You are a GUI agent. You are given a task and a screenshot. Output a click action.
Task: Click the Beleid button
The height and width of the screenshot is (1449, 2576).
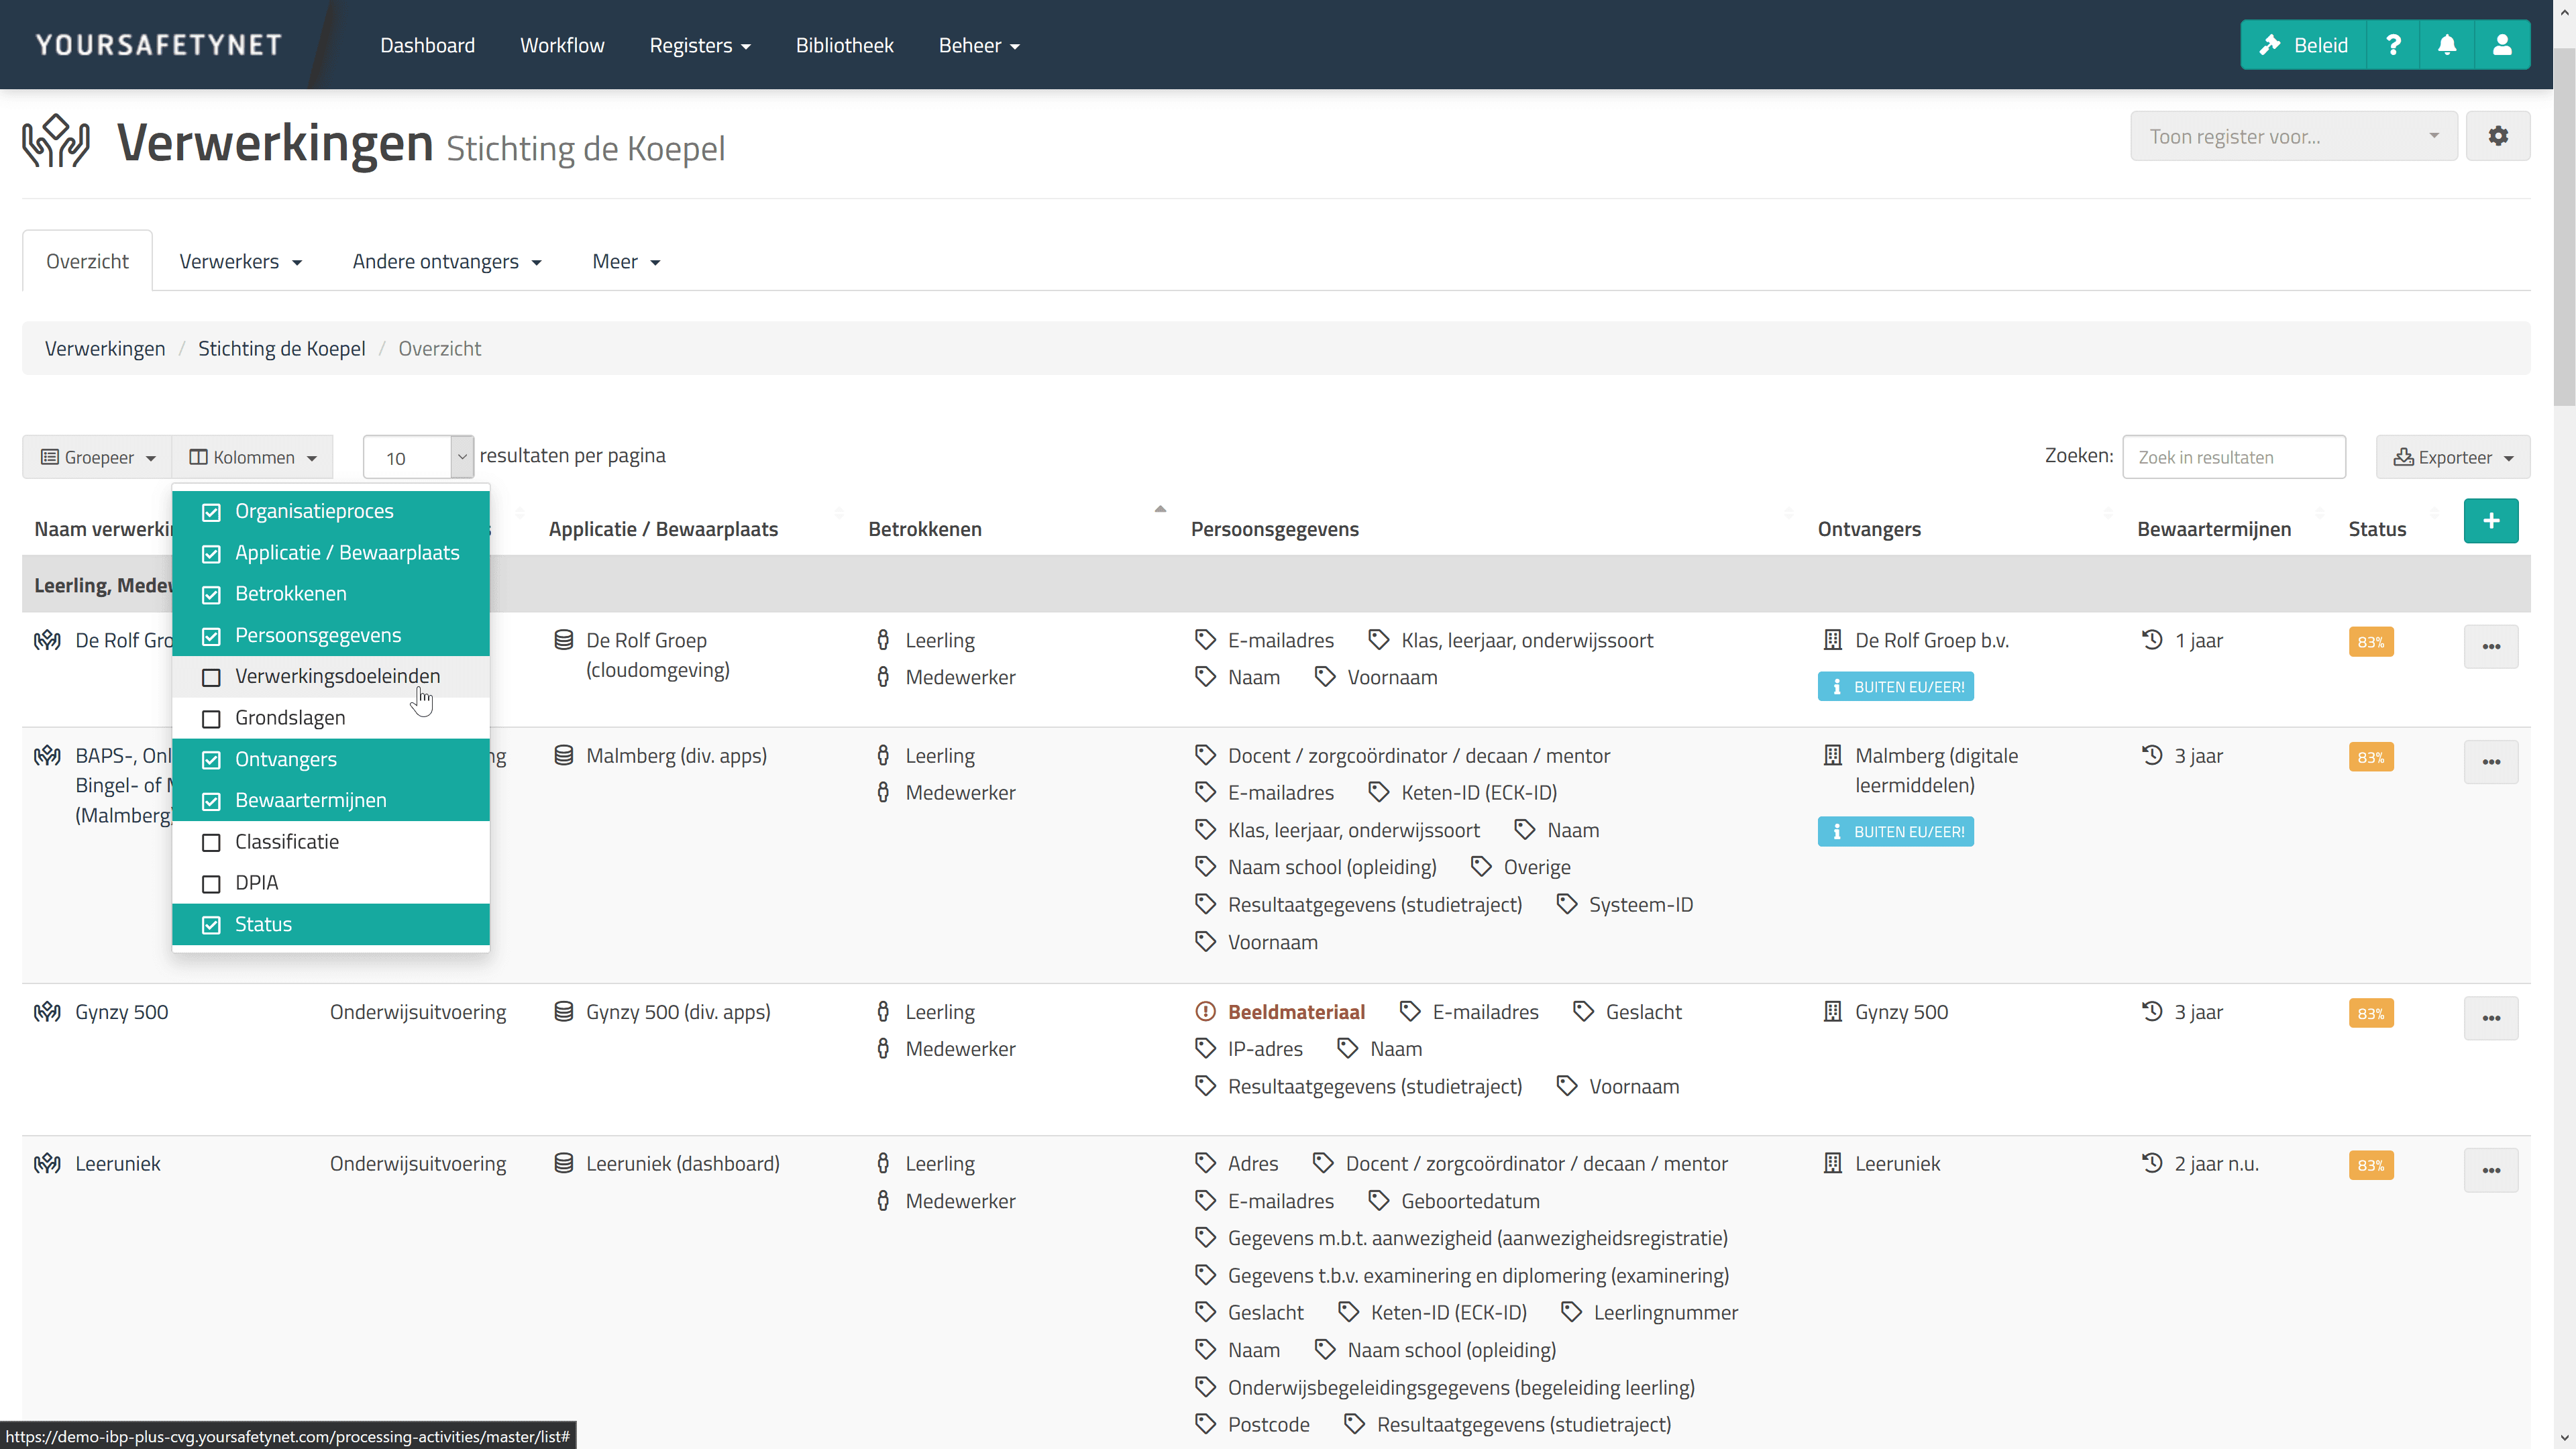(2303, 45)
